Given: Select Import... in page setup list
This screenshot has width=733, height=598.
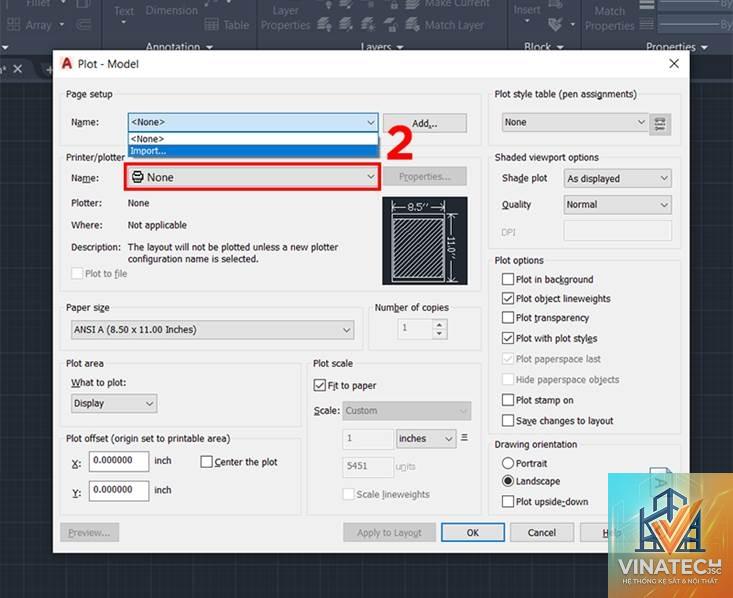Looking at the screenshot, I should (x=253, y=151).
